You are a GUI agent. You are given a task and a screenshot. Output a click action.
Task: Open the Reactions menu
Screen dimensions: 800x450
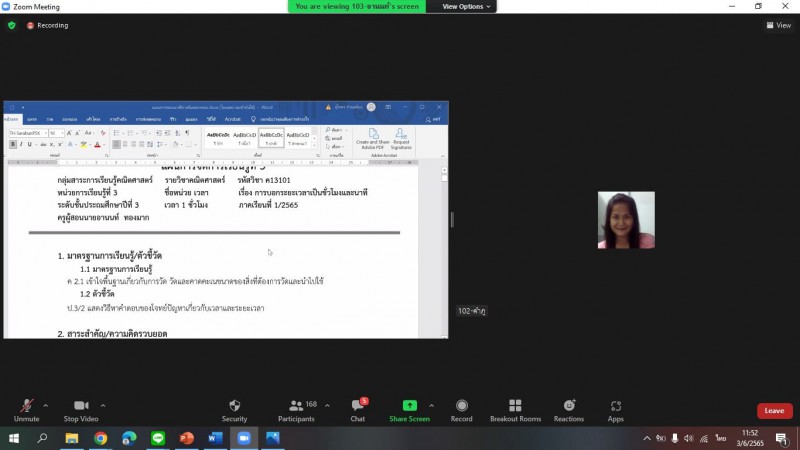tap(568, 408)
